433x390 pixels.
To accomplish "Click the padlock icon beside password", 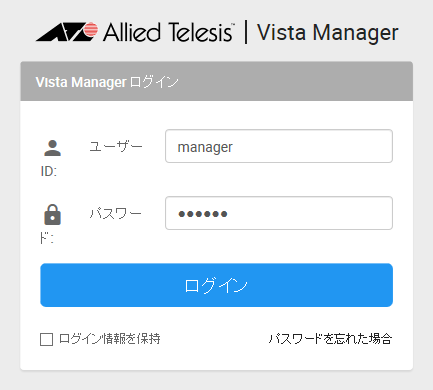I will point(52,215).
